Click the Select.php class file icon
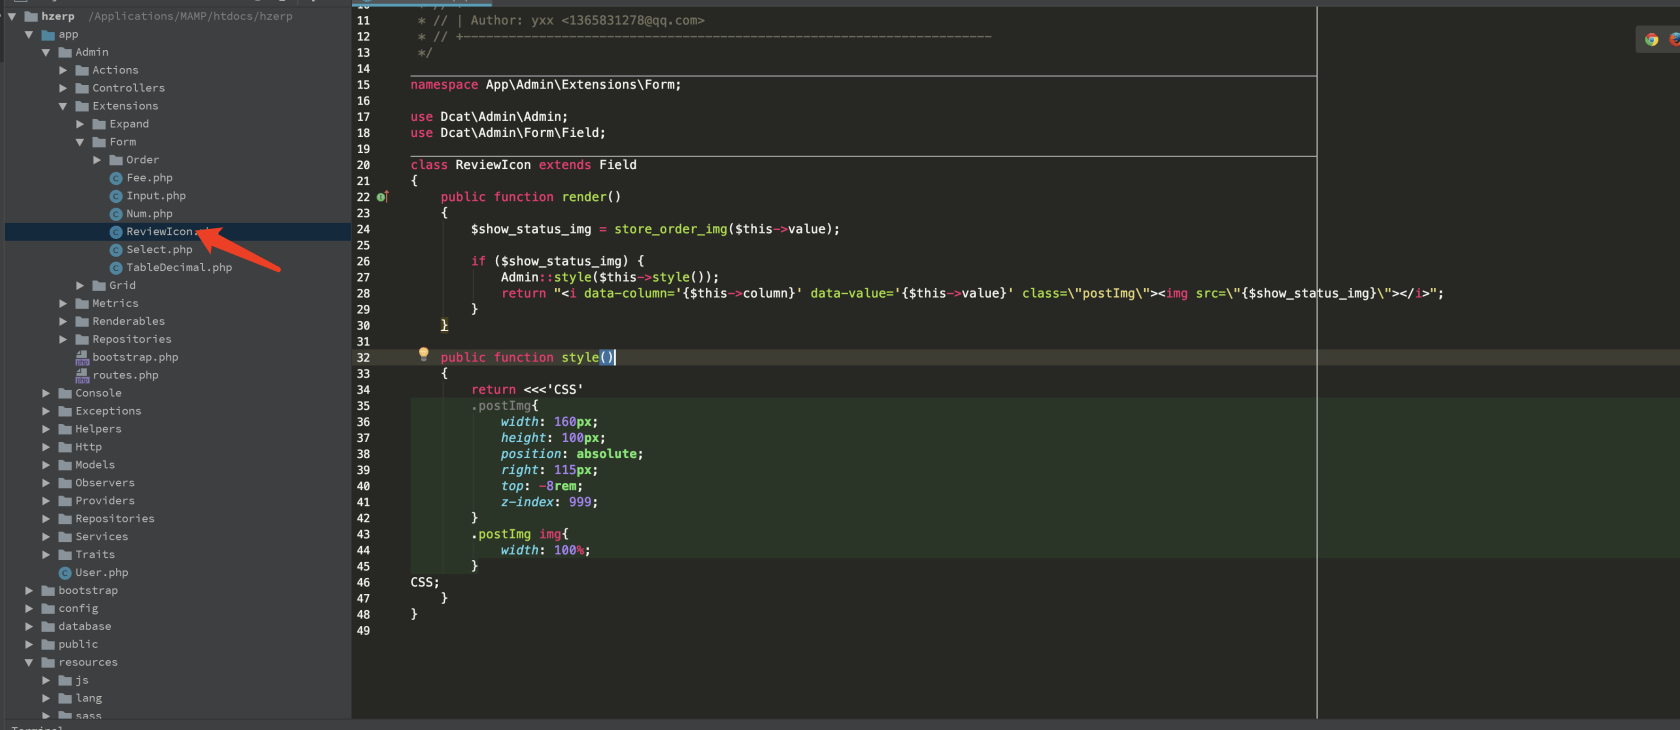1680x730 pixels. (116, 250)
